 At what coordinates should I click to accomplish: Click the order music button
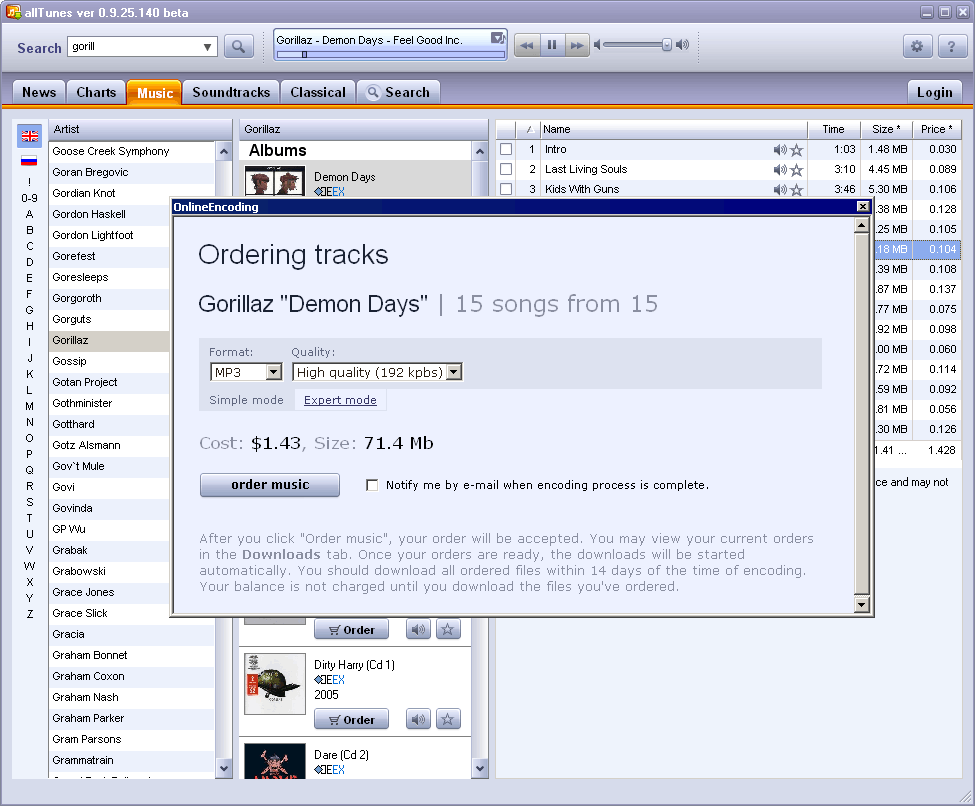click(270, 485)
